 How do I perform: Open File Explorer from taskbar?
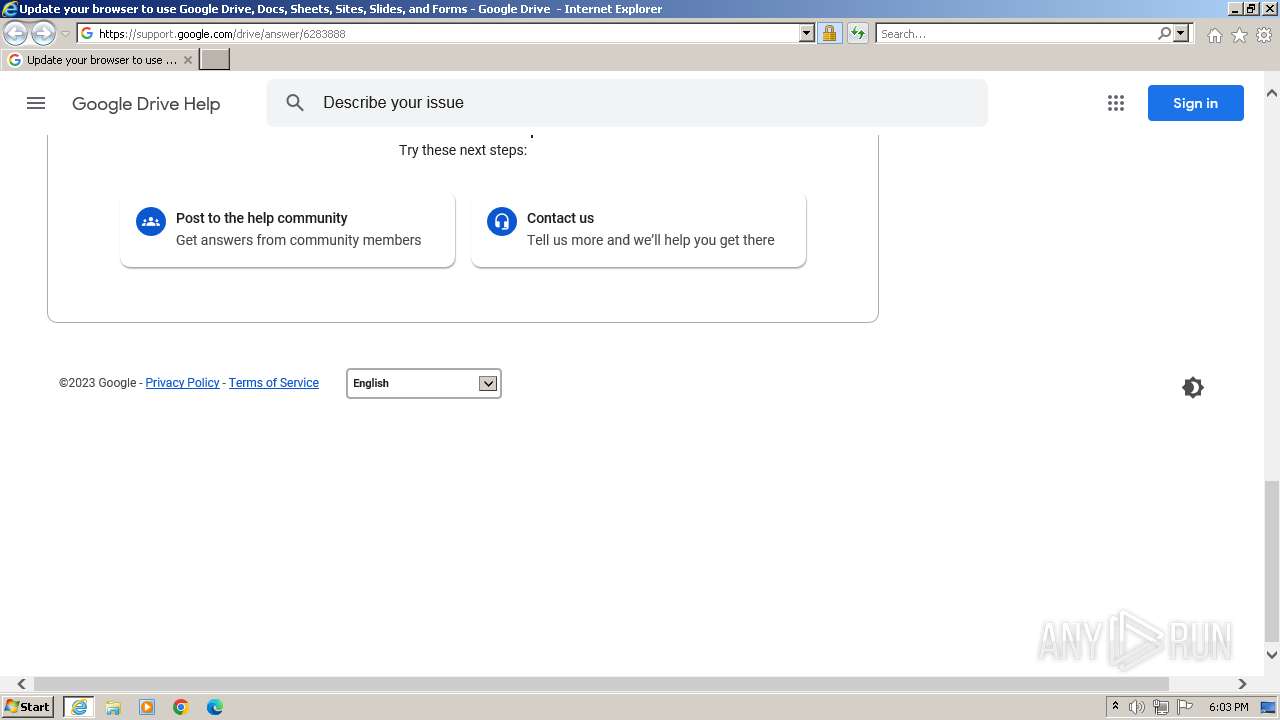113,707
